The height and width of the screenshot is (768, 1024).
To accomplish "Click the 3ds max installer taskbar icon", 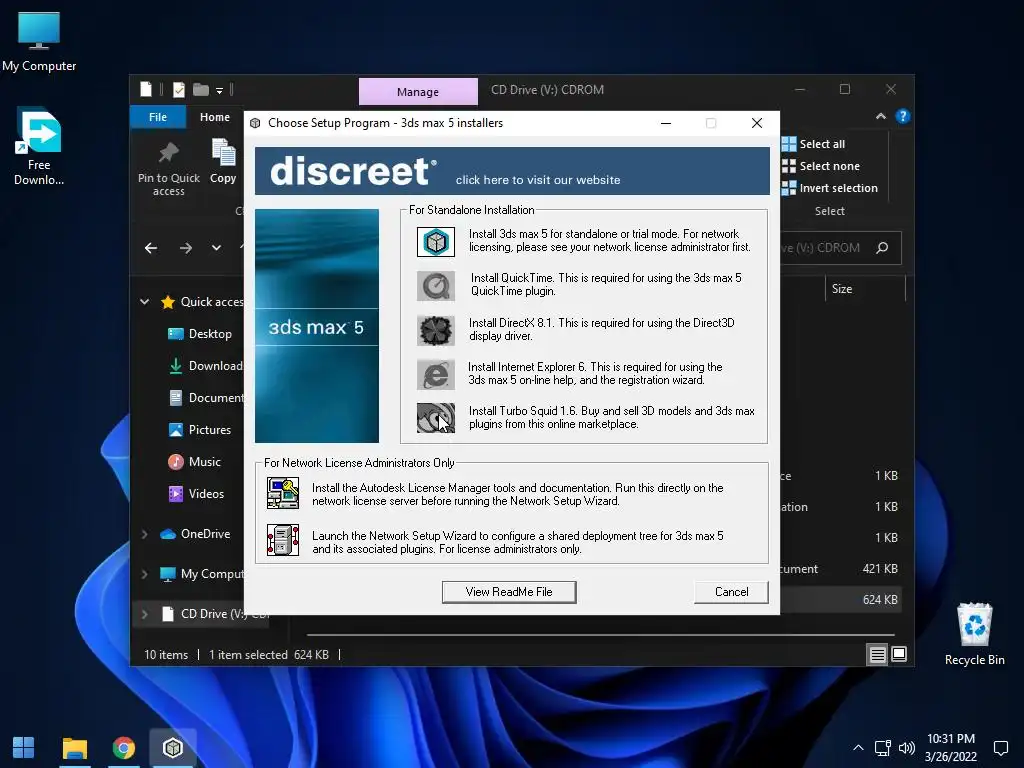I will (x=172, y=748).
